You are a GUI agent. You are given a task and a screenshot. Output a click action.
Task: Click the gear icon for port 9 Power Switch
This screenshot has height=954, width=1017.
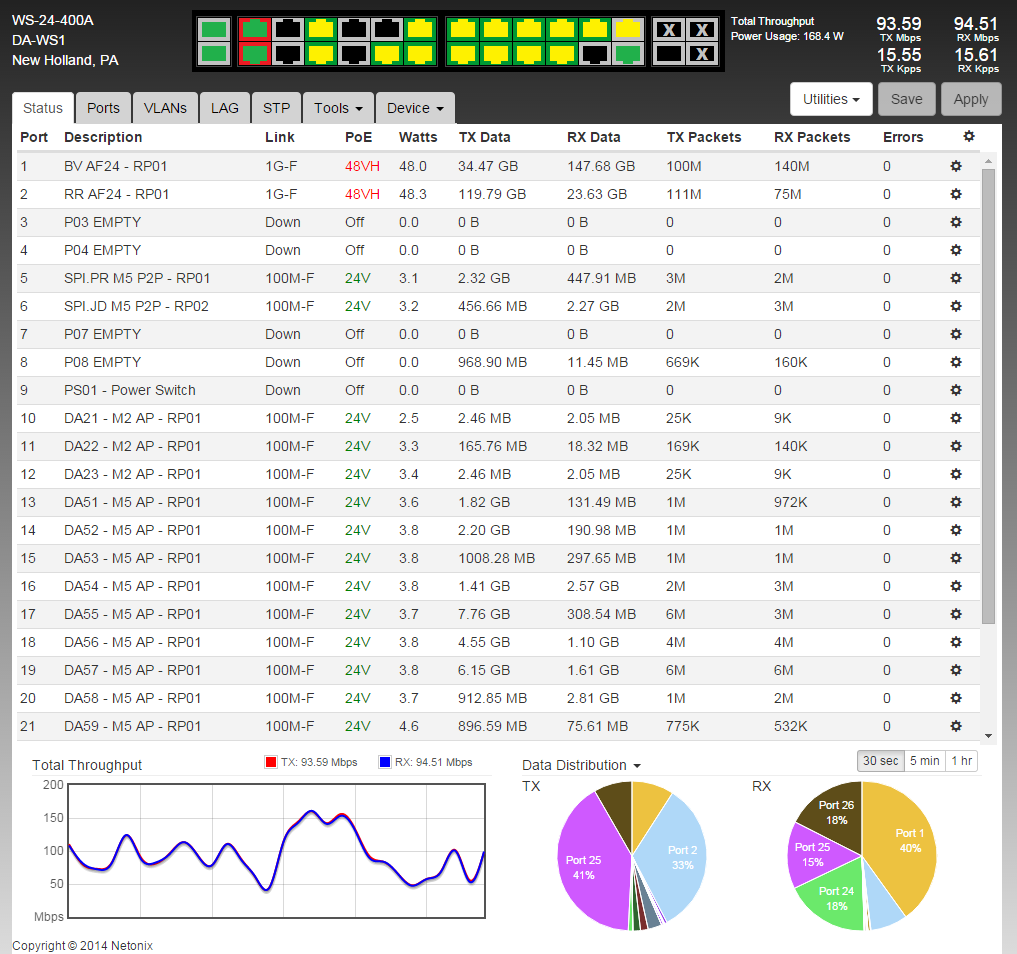pos(955,390)
